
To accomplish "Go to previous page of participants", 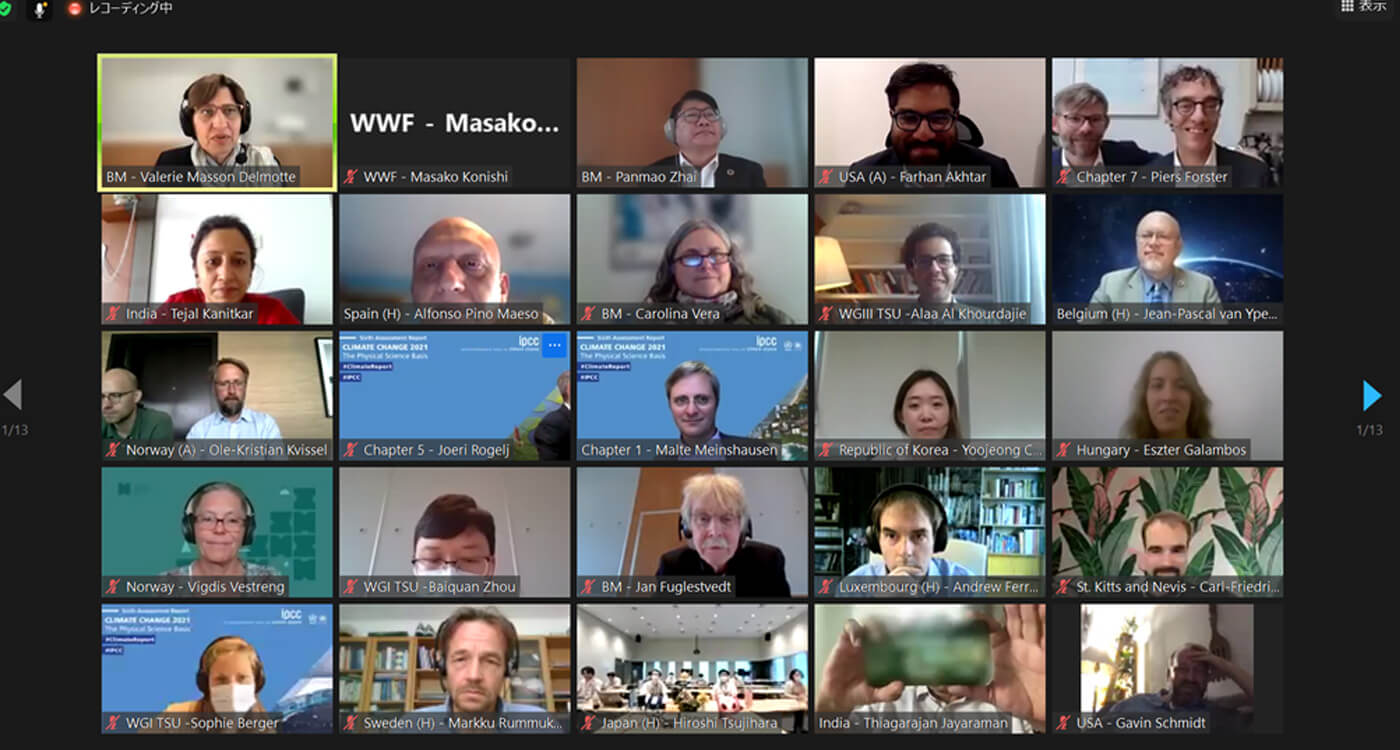I will [12, 394].
